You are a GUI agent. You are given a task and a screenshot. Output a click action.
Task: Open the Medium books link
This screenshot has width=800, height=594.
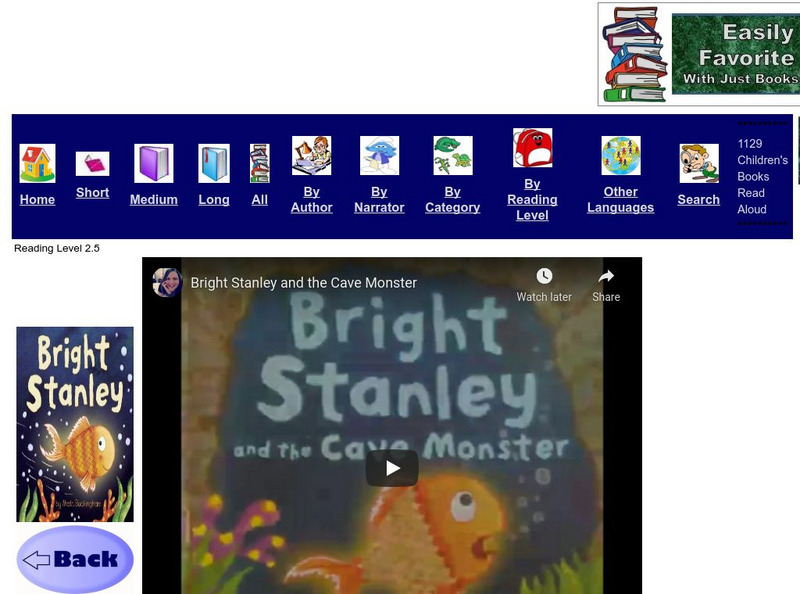[154, 200]
